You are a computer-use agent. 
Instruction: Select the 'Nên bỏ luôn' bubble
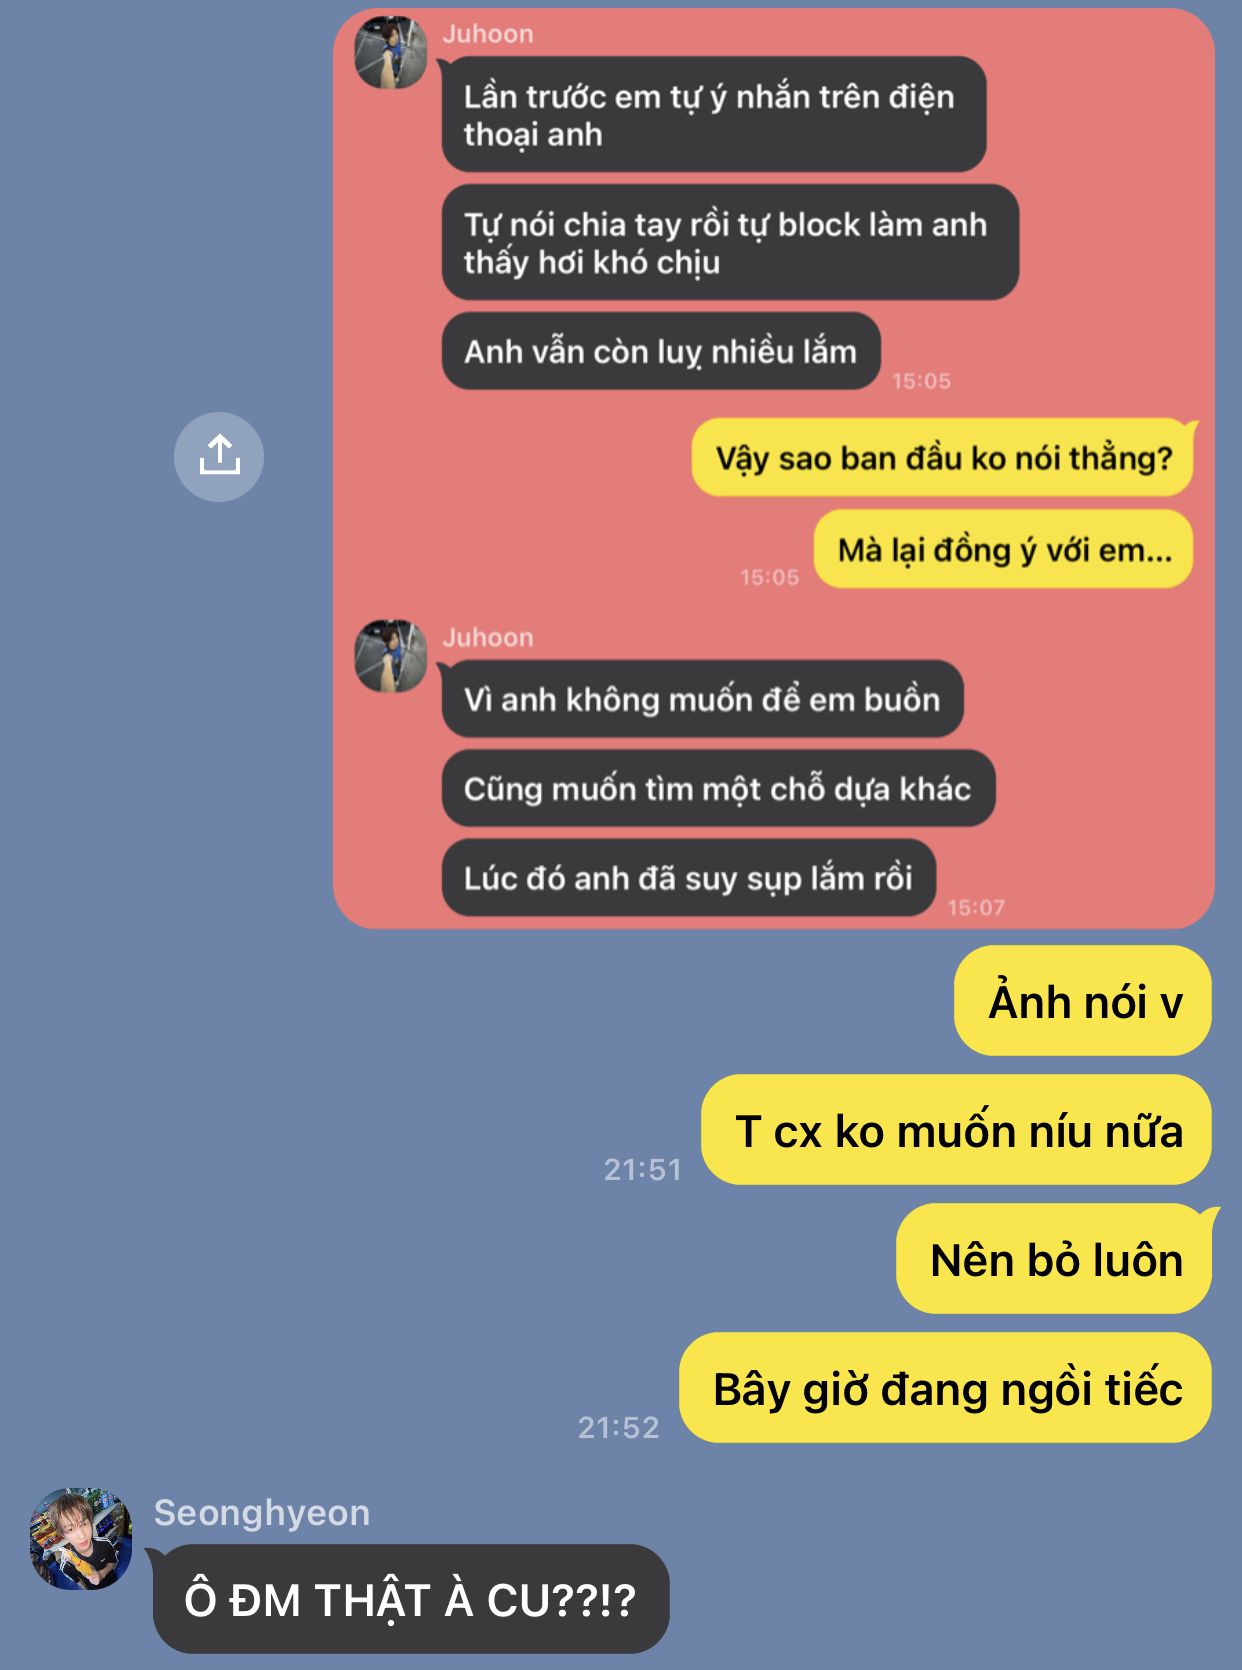click(1055, 1259)
